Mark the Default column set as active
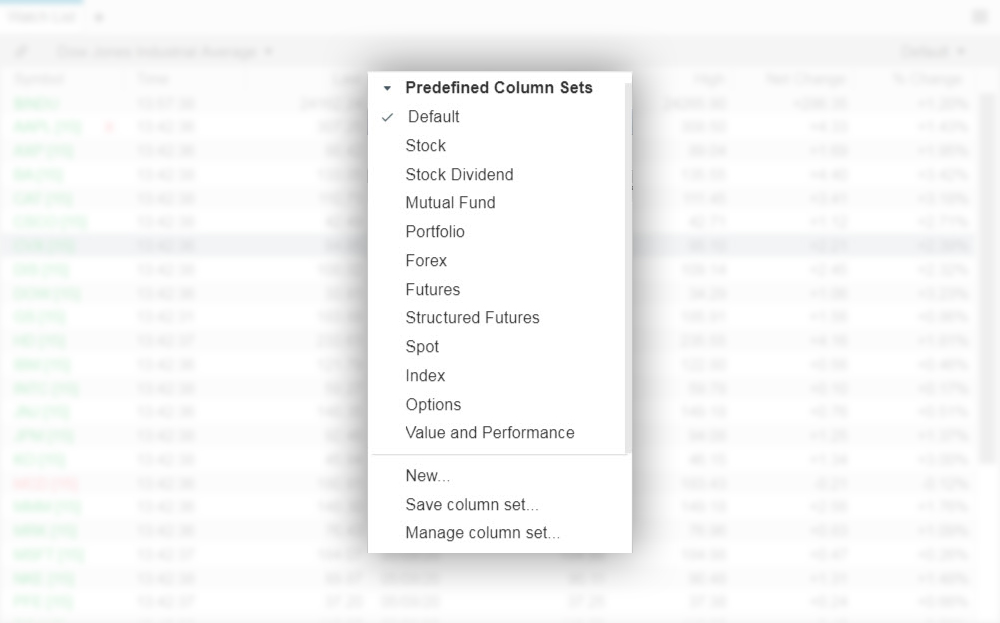 [433, 117]
